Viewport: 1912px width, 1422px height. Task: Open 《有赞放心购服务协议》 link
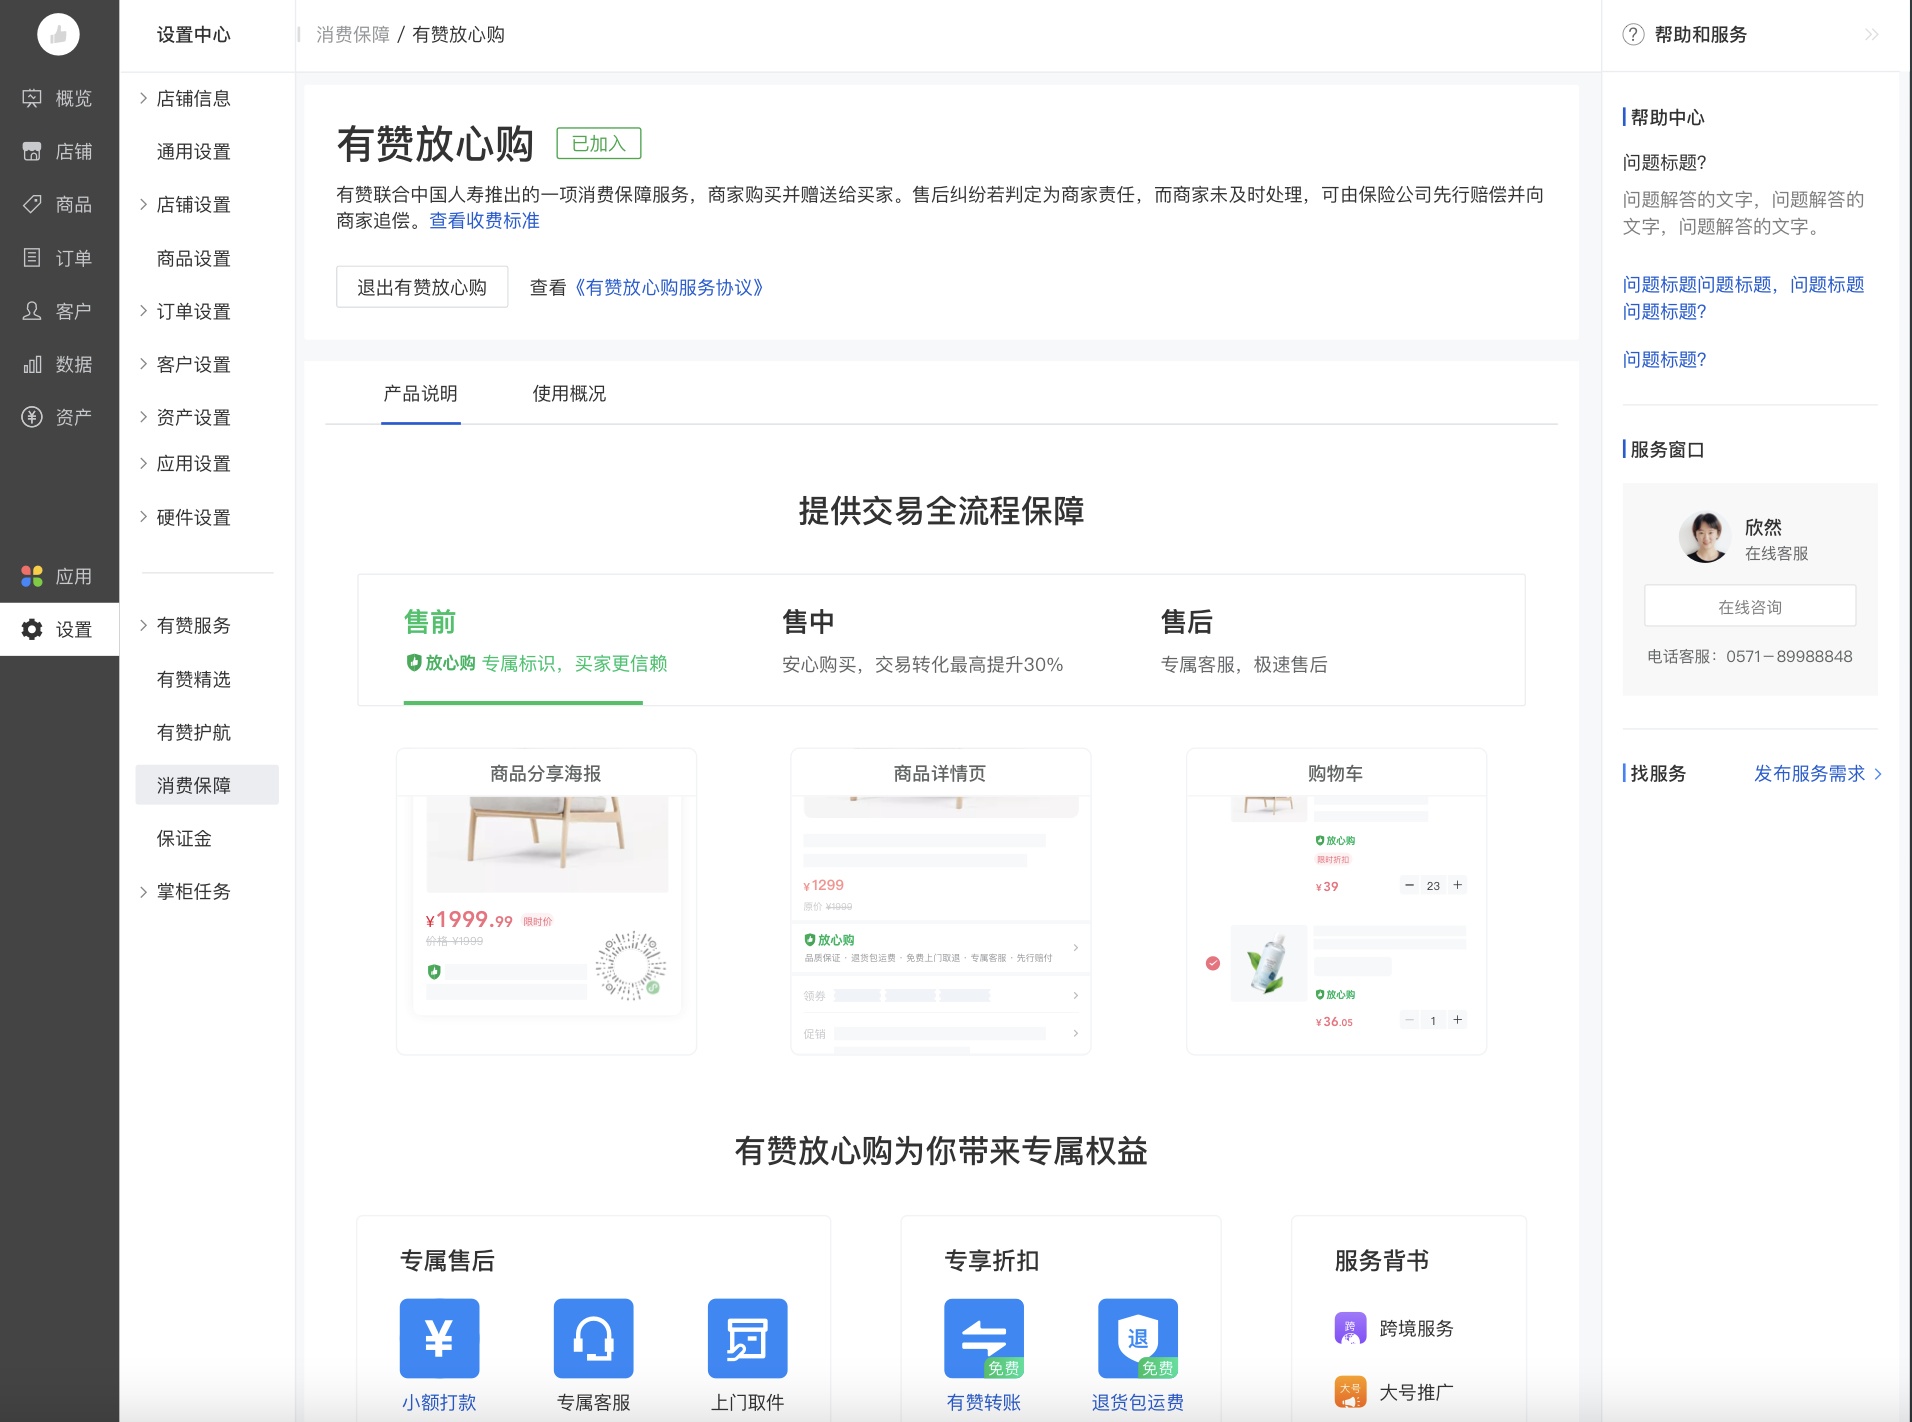(x=669, y=287)
